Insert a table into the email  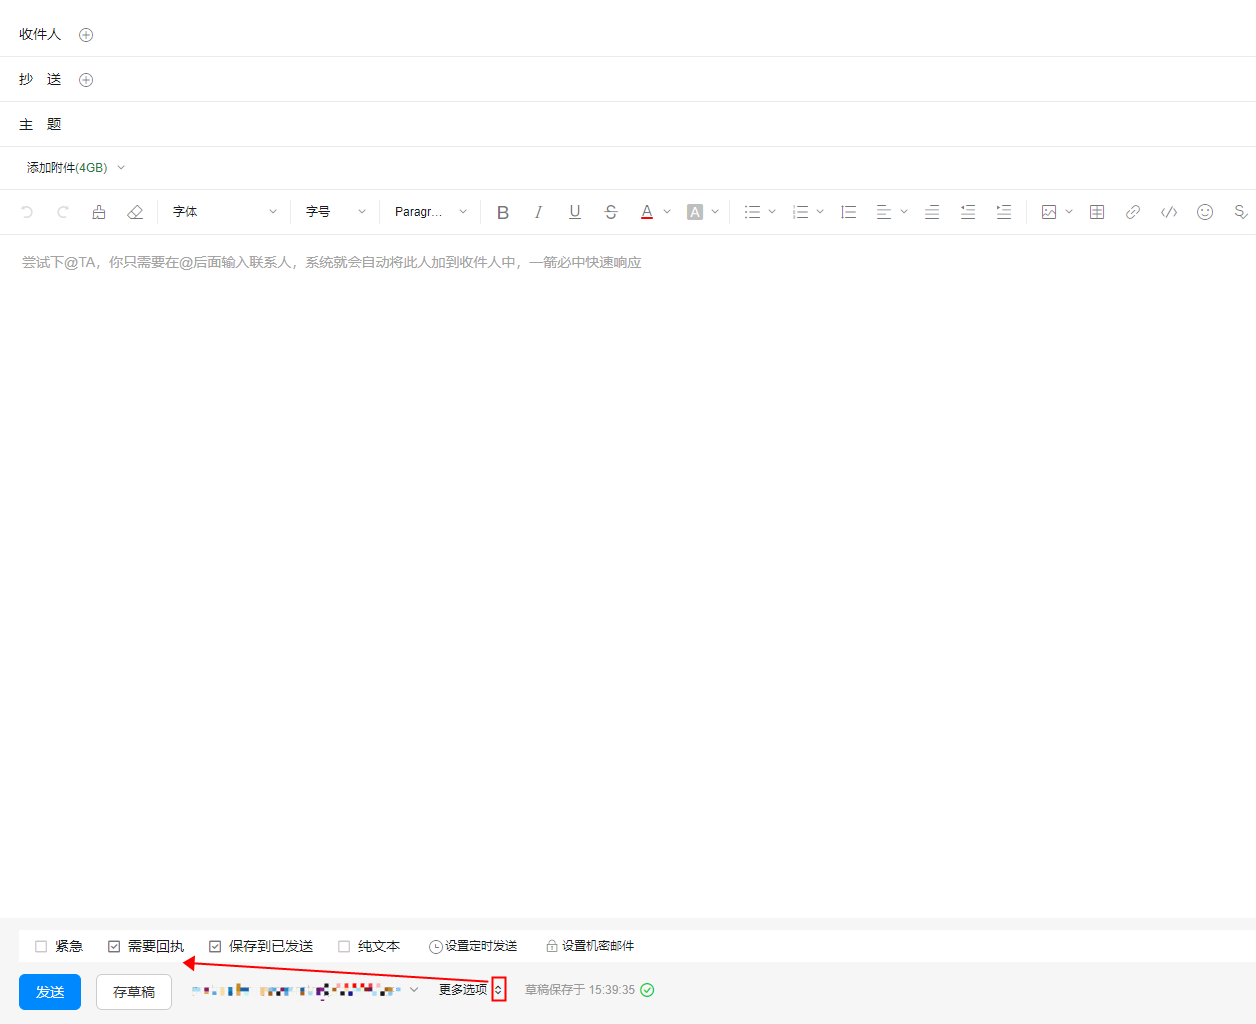pos(1097,212)
